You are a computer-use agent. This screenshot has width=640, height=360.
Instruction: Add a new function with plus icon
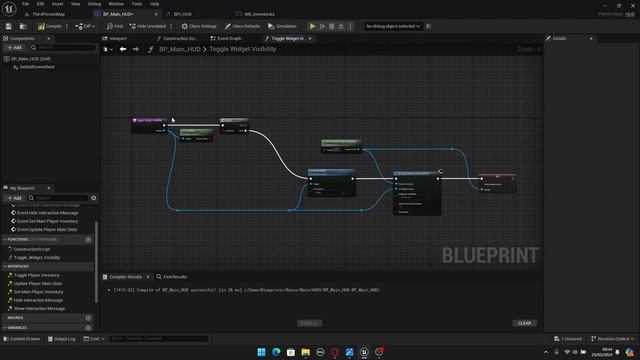tap(88, 240)
